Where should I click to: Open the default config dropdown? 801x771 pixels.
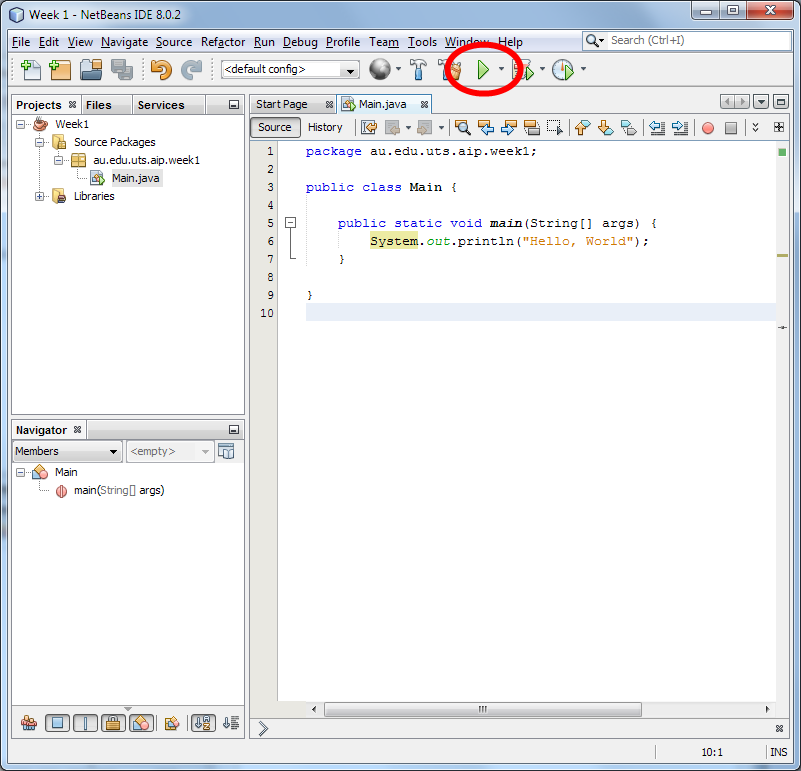[x=290, y=70]
